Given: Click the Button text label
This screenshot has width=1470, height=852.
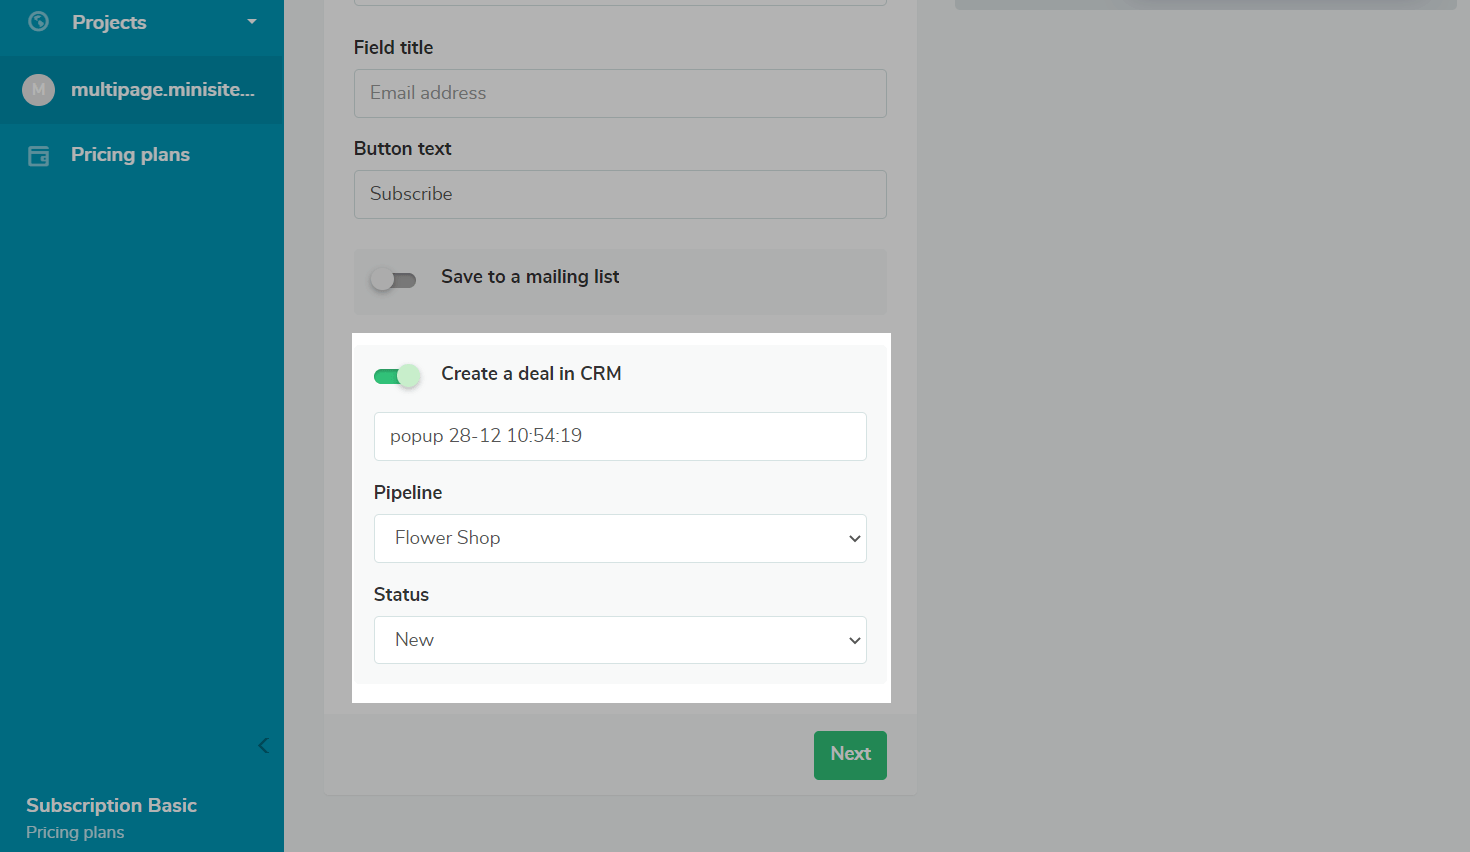Looking at the screenshot, I should pos(402,148).
